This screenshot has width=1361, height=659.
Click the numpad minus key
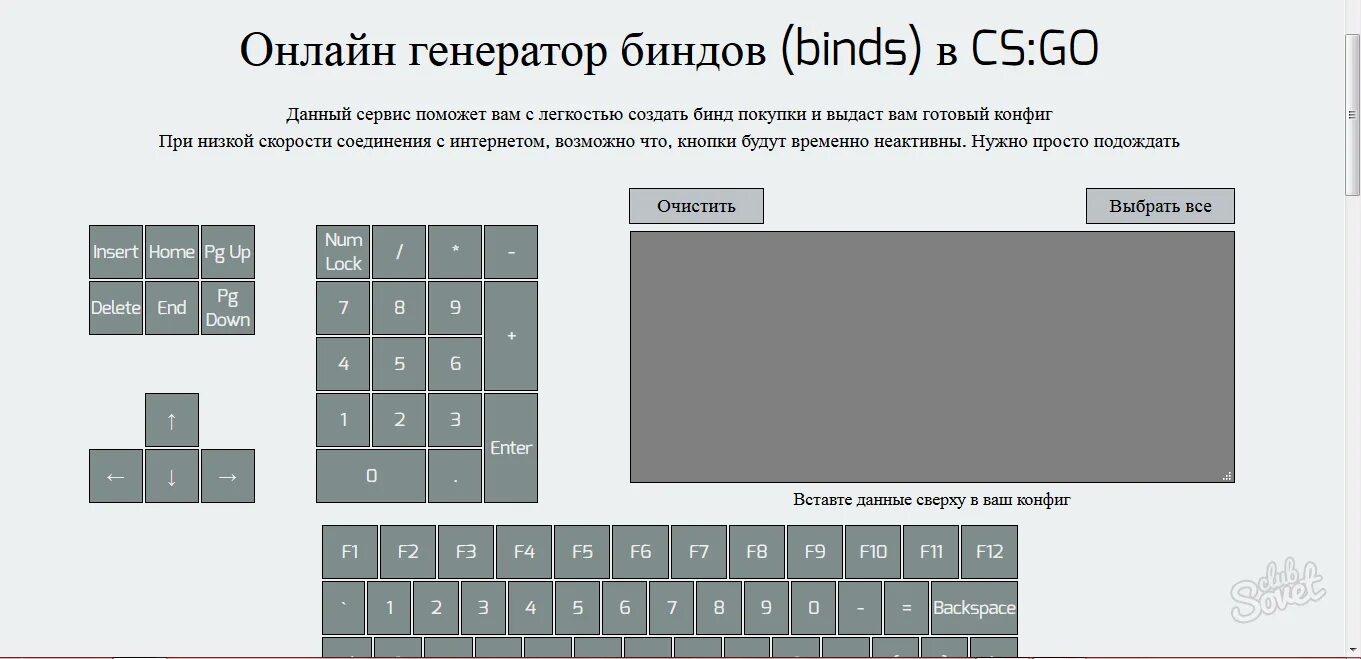tap(511, 252)
